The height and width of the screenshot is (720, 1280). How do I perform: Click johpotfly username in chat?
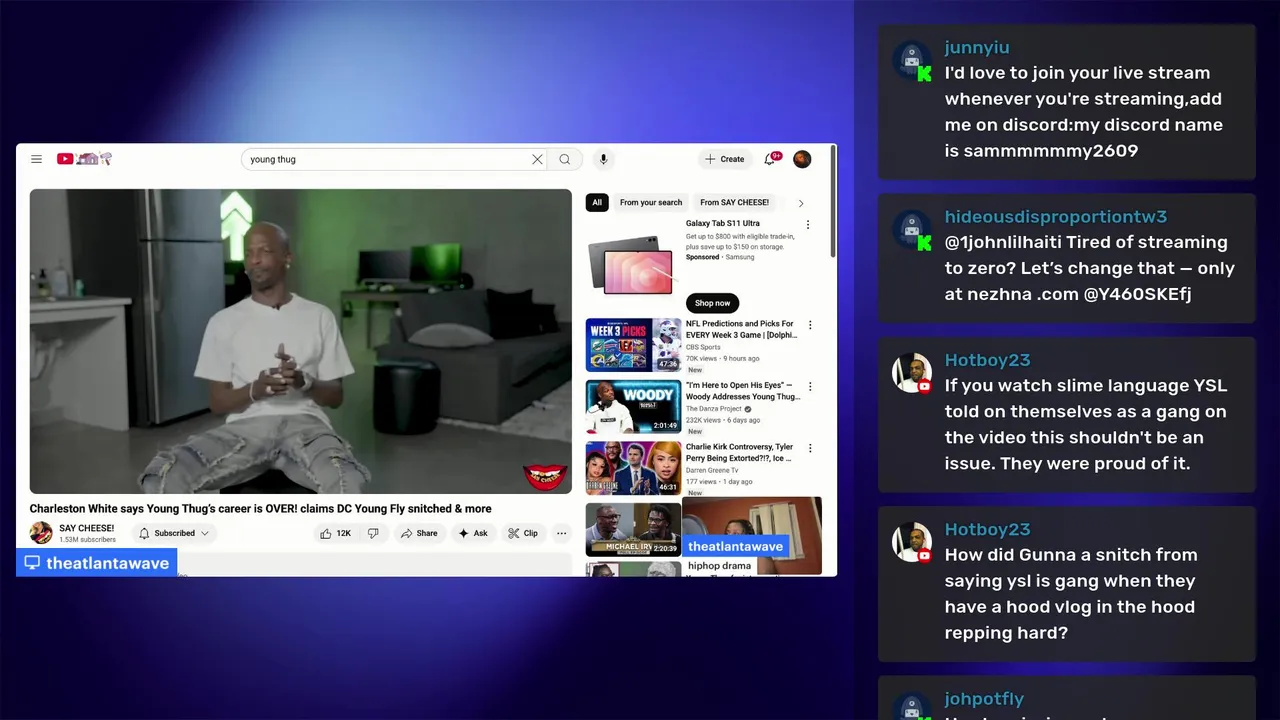pos(984,699)
